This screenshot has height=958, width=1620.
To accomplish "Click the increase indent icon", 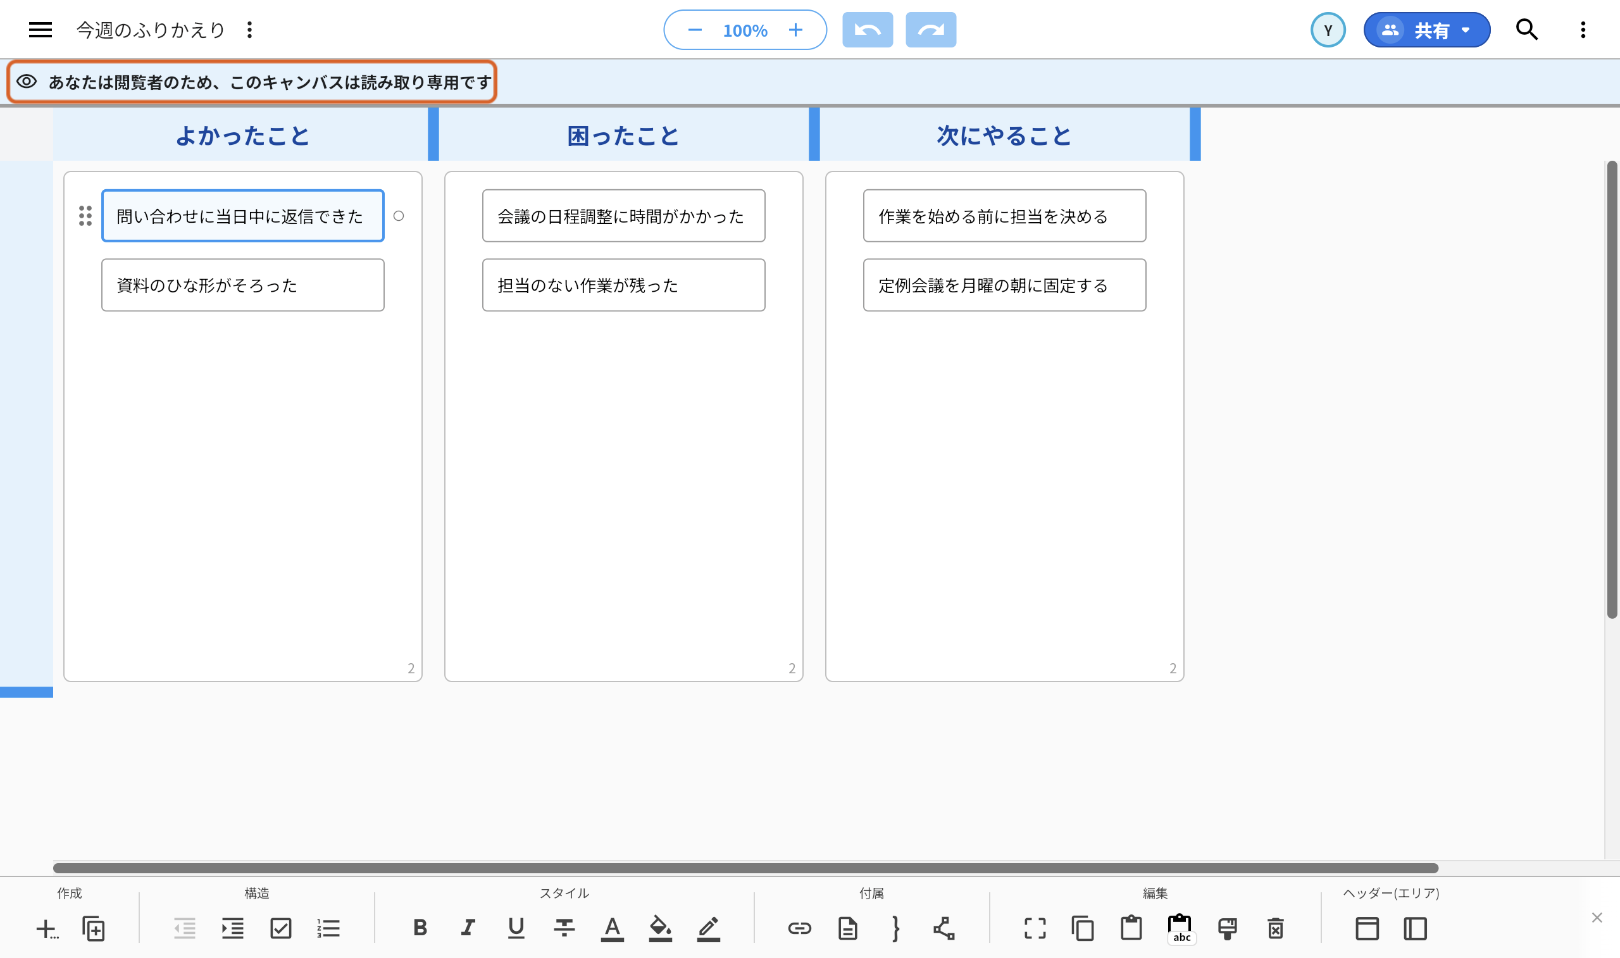I will coord(233,929).
